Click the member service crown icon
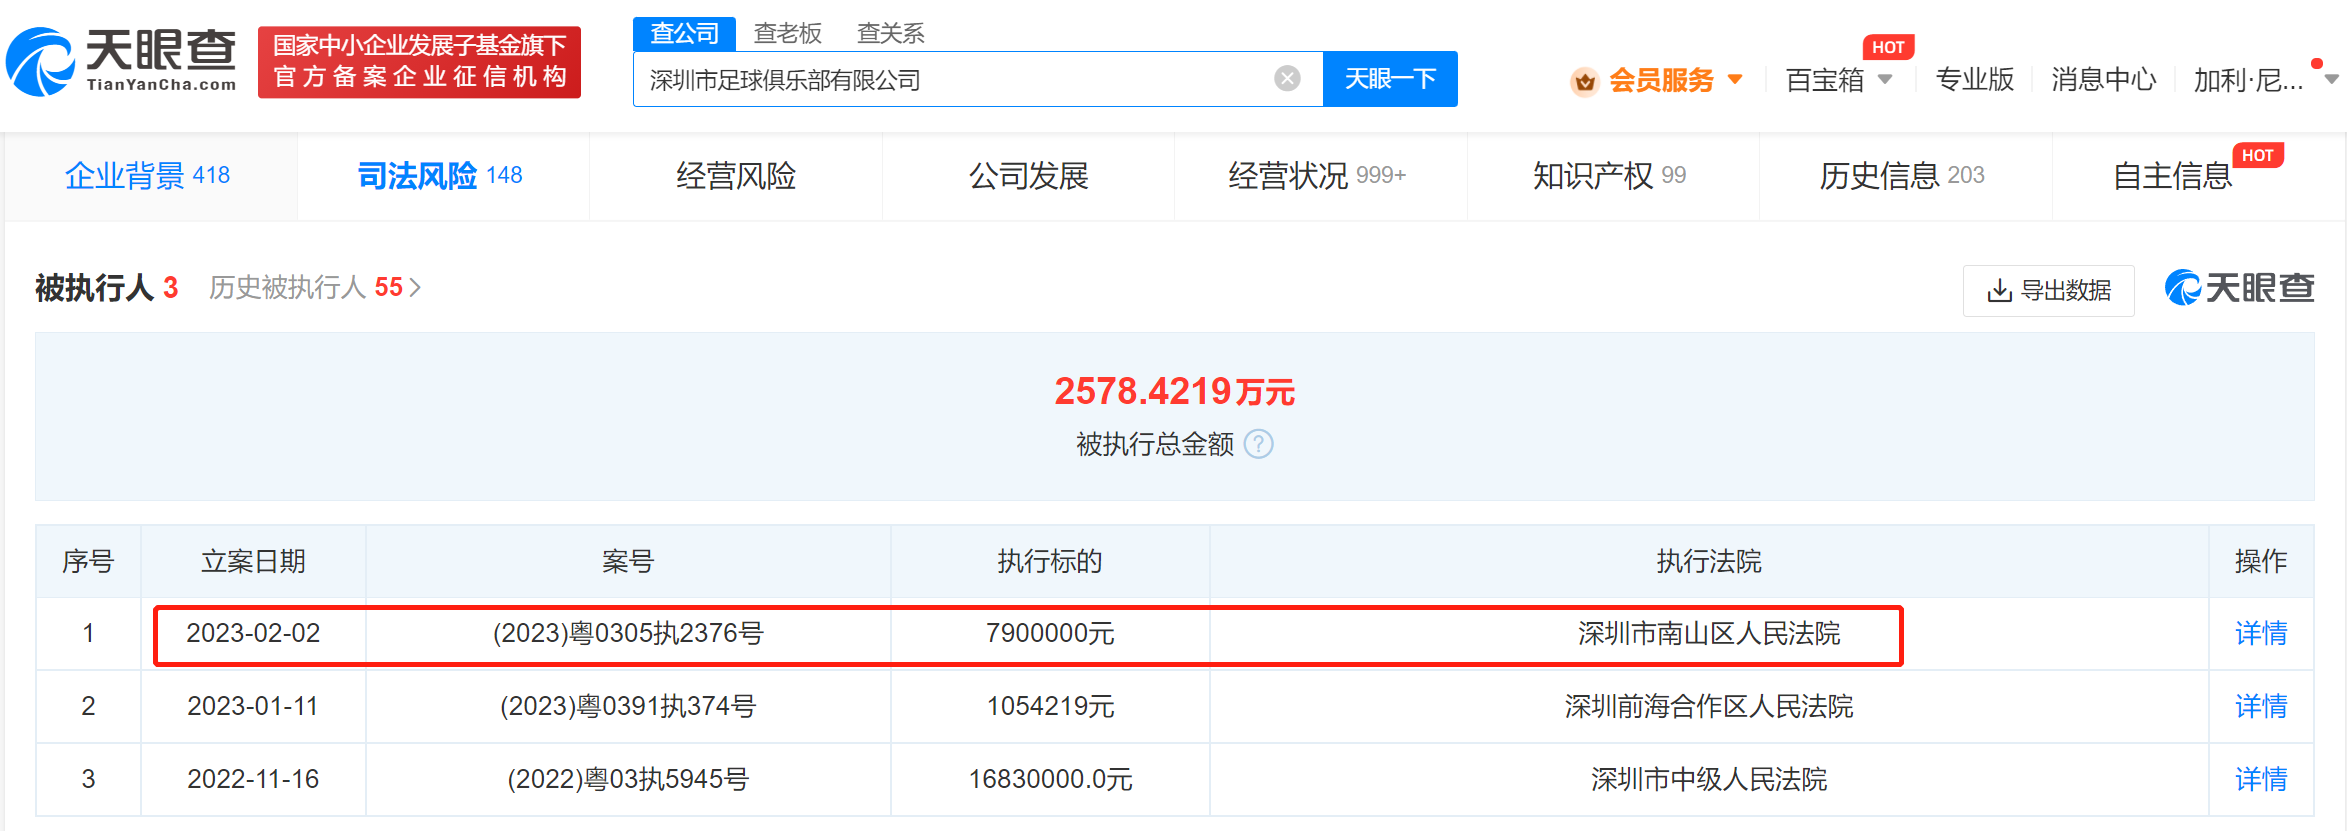2347x831 pixels. [x=1584, y=81]
